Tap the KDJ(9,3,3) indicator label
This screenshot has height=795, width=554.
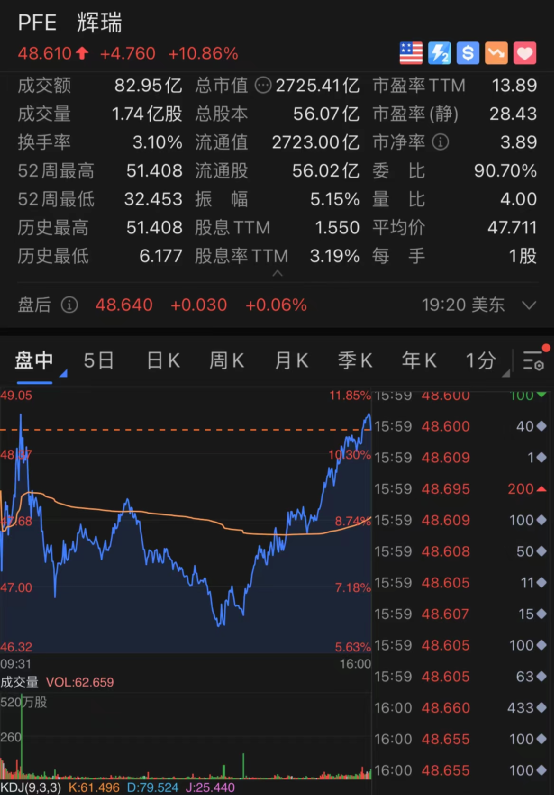click(30, 788)
